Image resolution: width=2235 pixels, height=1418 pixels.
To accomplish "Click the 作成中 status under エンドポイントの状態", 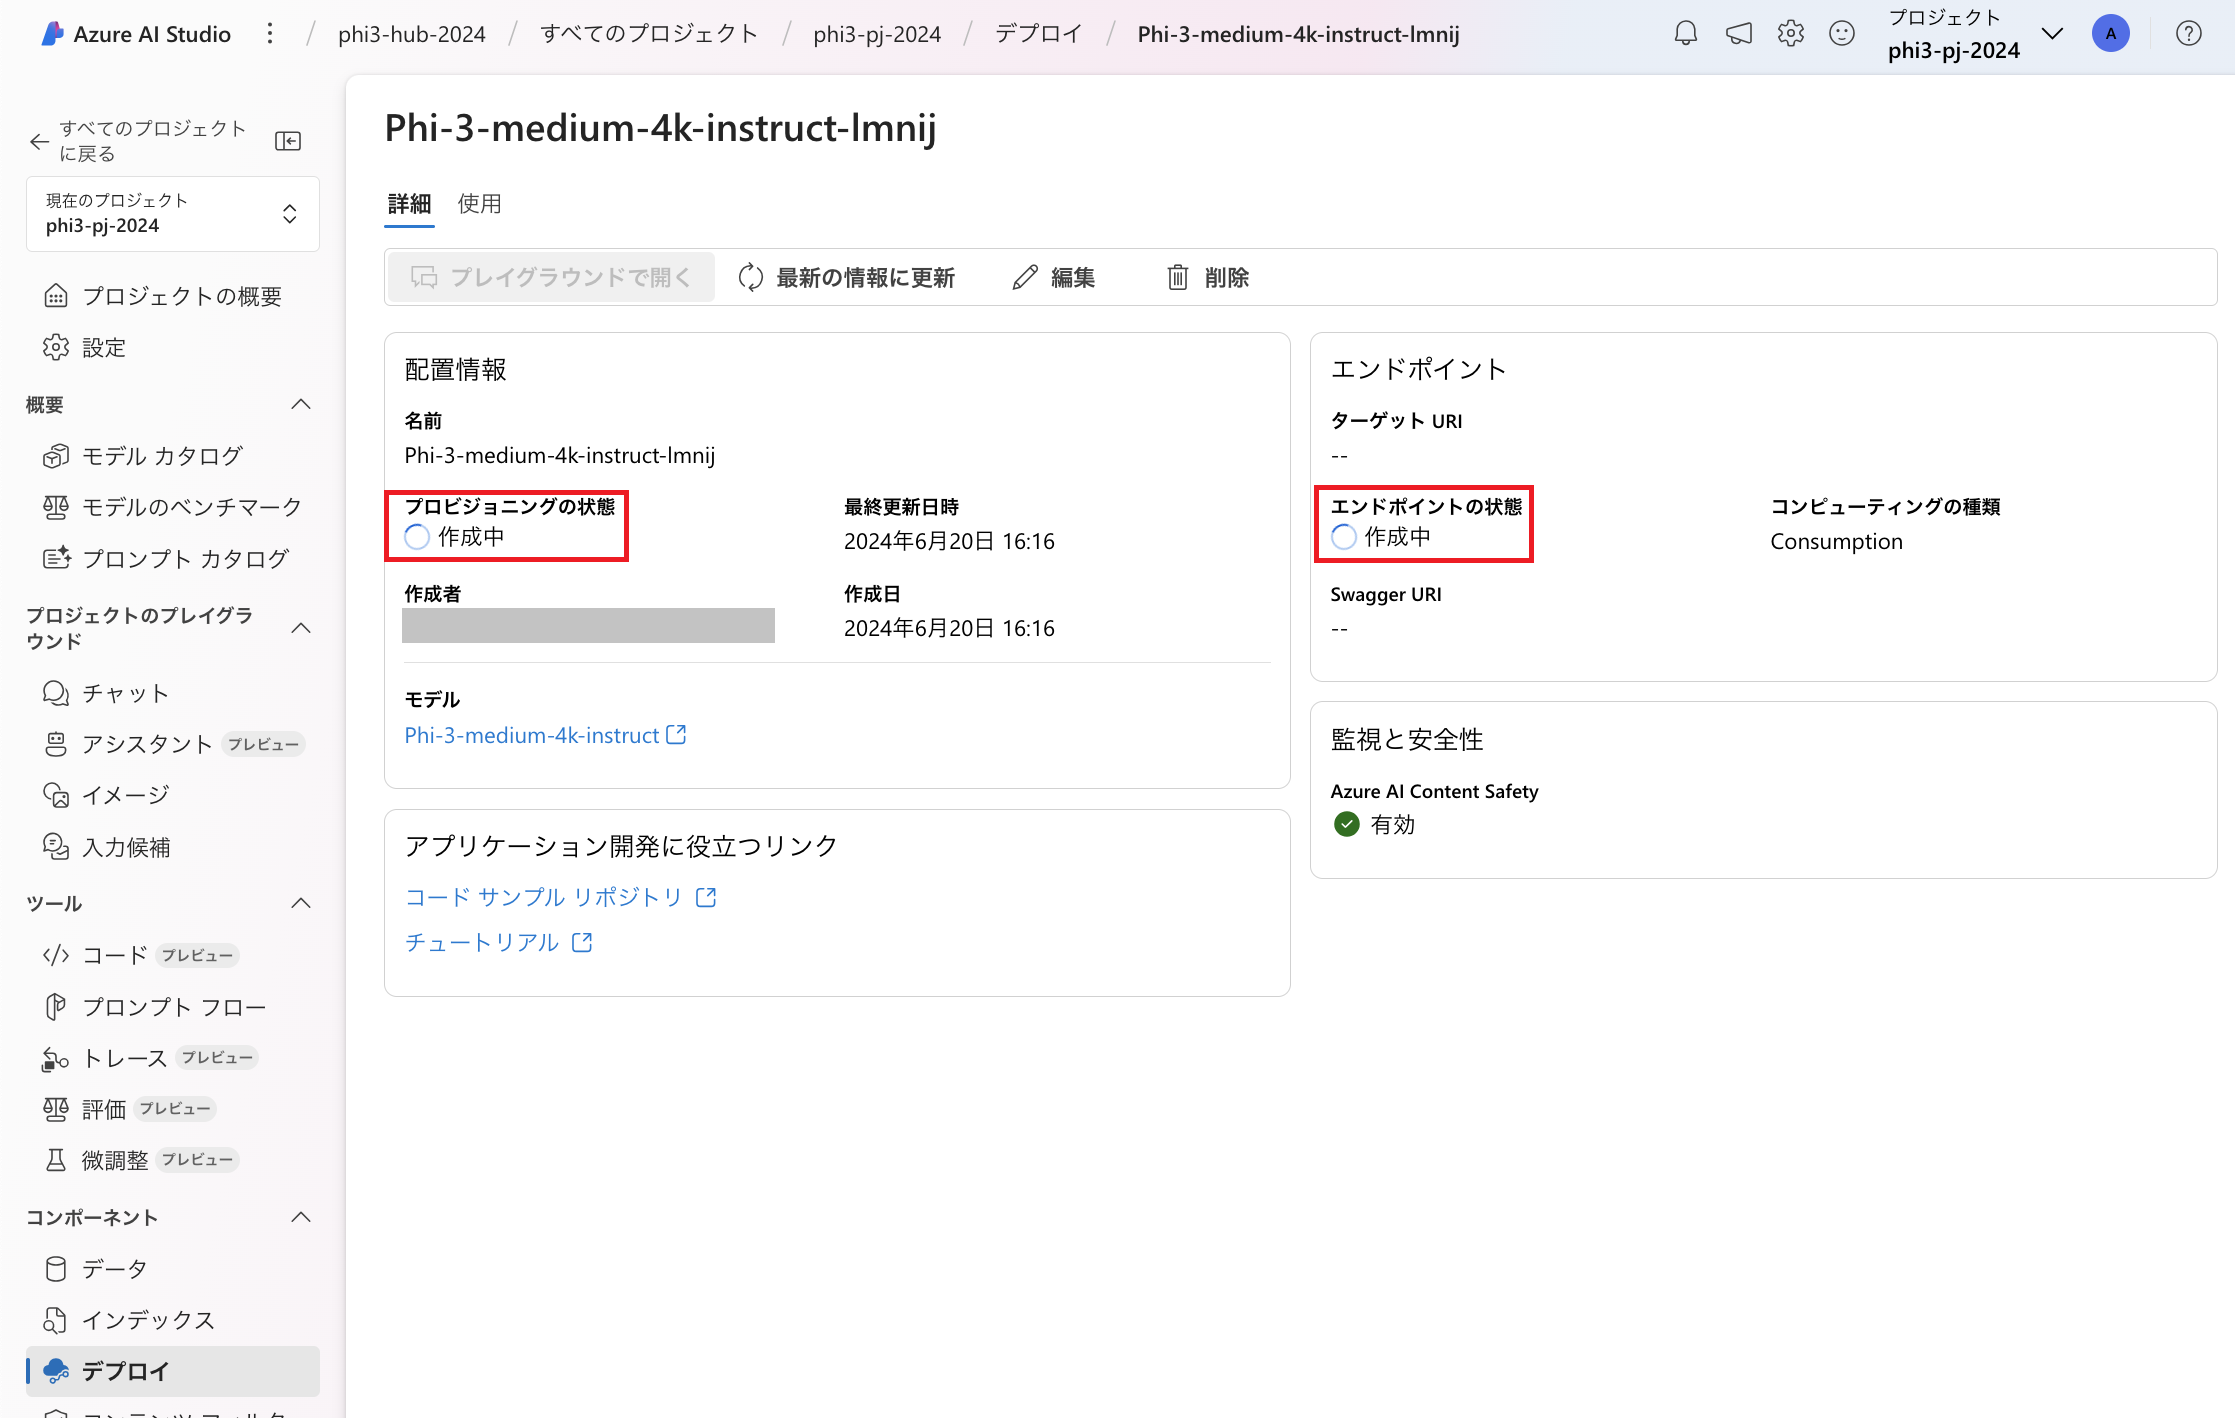I will pos(1397,537).
